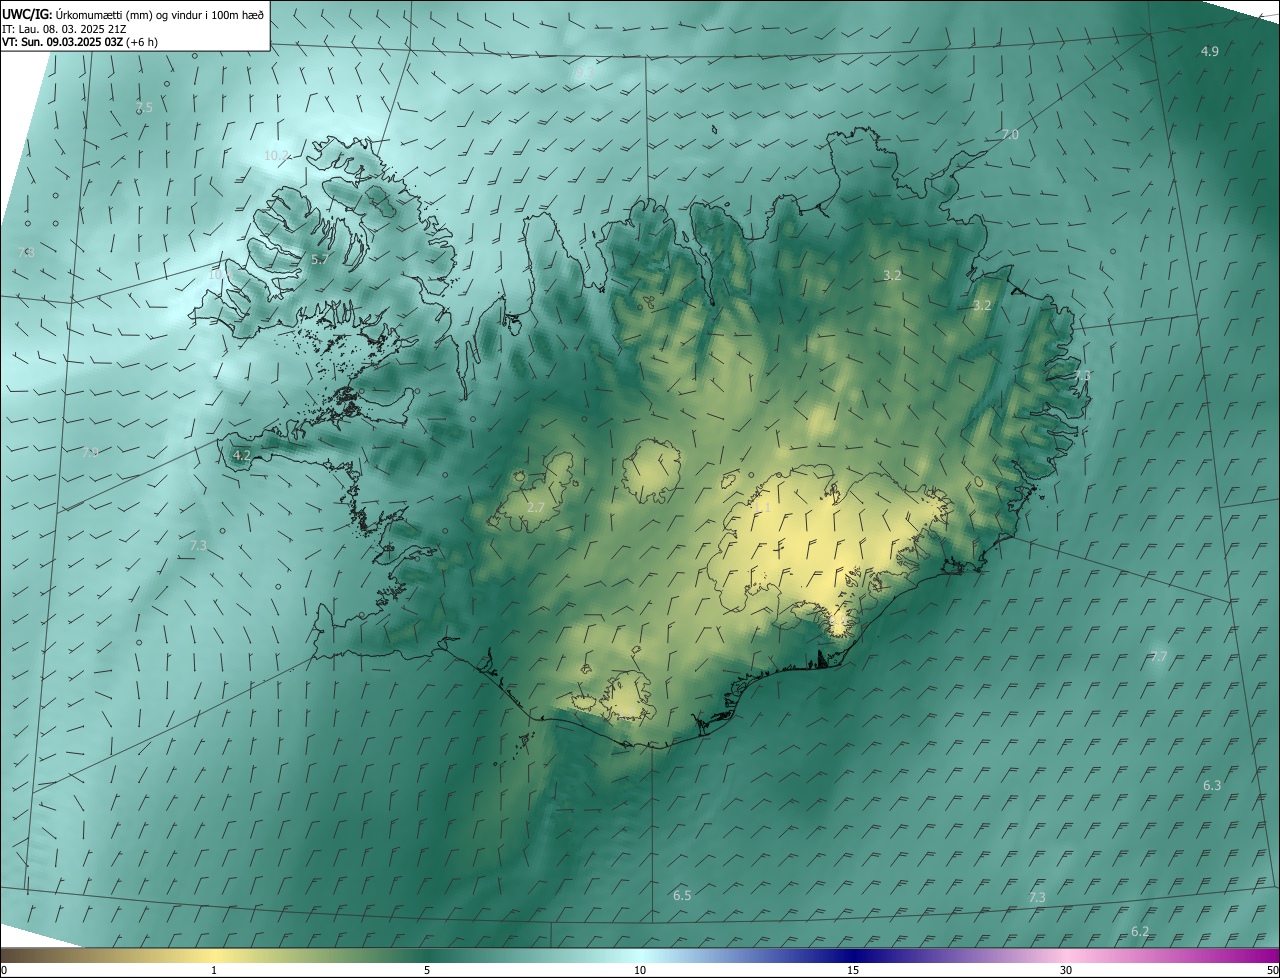Click the '1' tick on the color scale
Screen dimensions: 1280x978
tap(214, 971)
